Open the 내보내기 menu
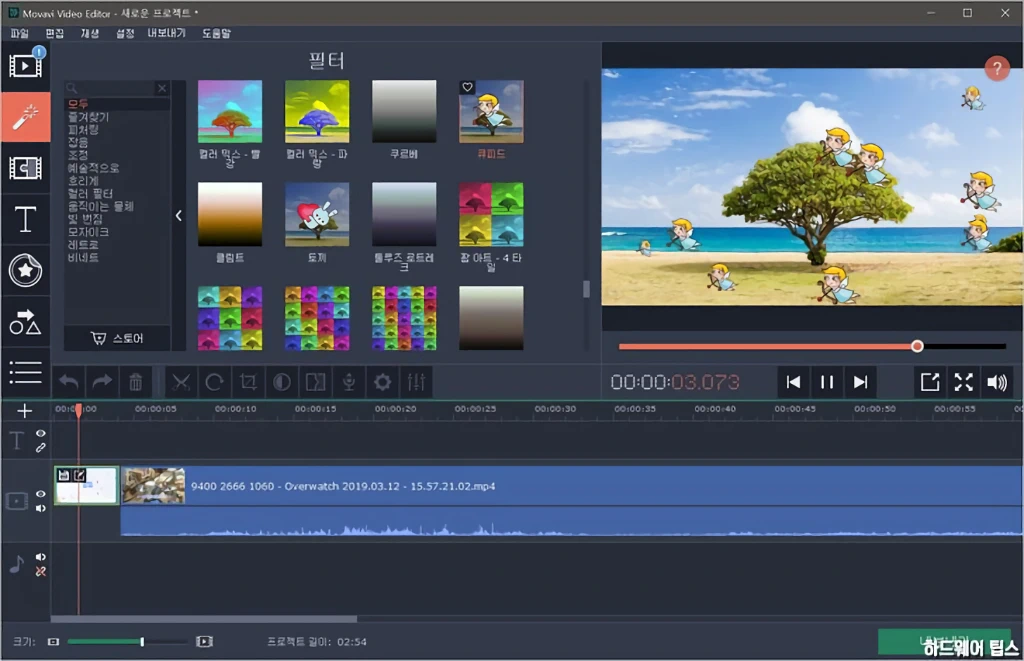Screen dimensions: 1024x661 pyautogui.click(x=167, y=33)
